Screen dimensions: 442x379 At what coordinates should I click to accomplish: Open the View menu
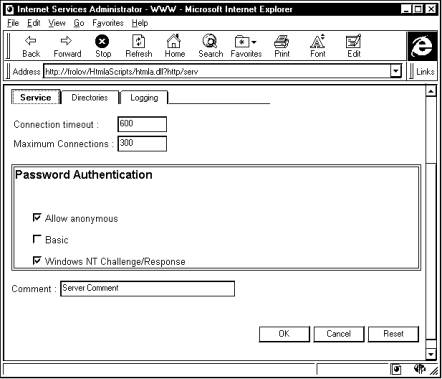pyautogui.click(x=57, y=23)
